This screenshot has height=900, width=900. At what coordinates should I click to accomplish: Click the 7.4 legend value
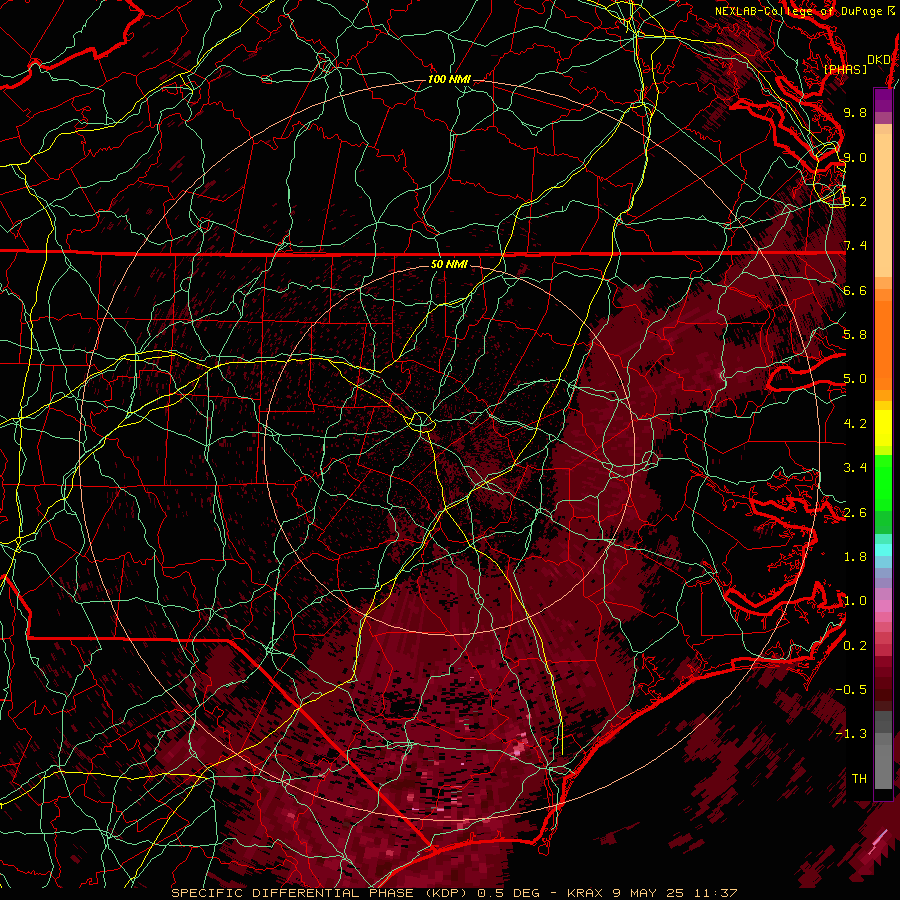pos(855,246)
